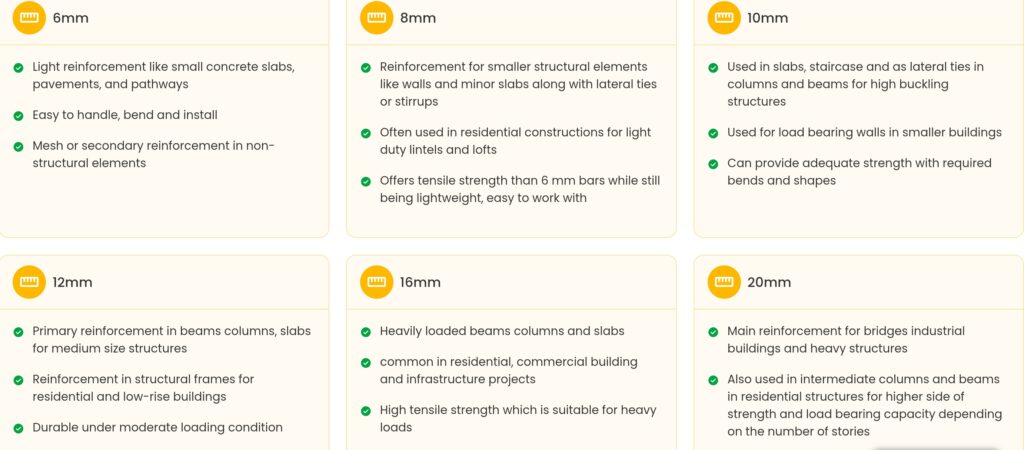
Task: Click the green tick beside "Used for load bearing walls"
Action: point(713,133)
